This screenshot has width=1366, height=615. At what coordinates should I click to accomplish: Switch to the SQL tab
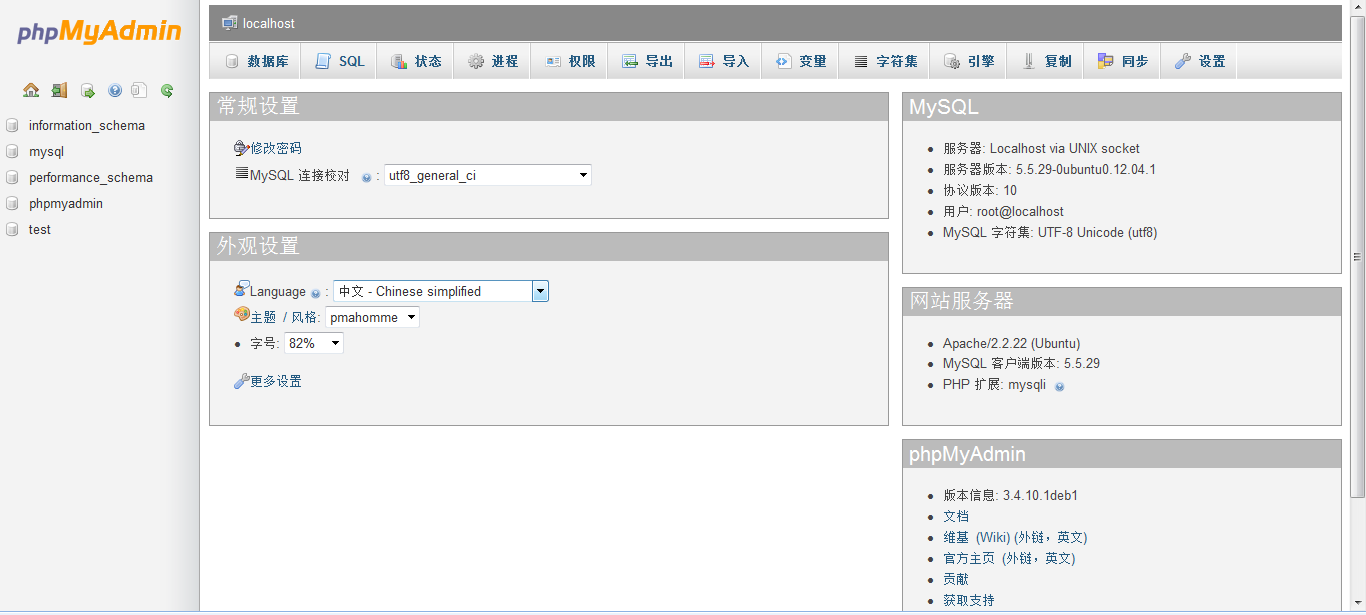coord(340,61)
